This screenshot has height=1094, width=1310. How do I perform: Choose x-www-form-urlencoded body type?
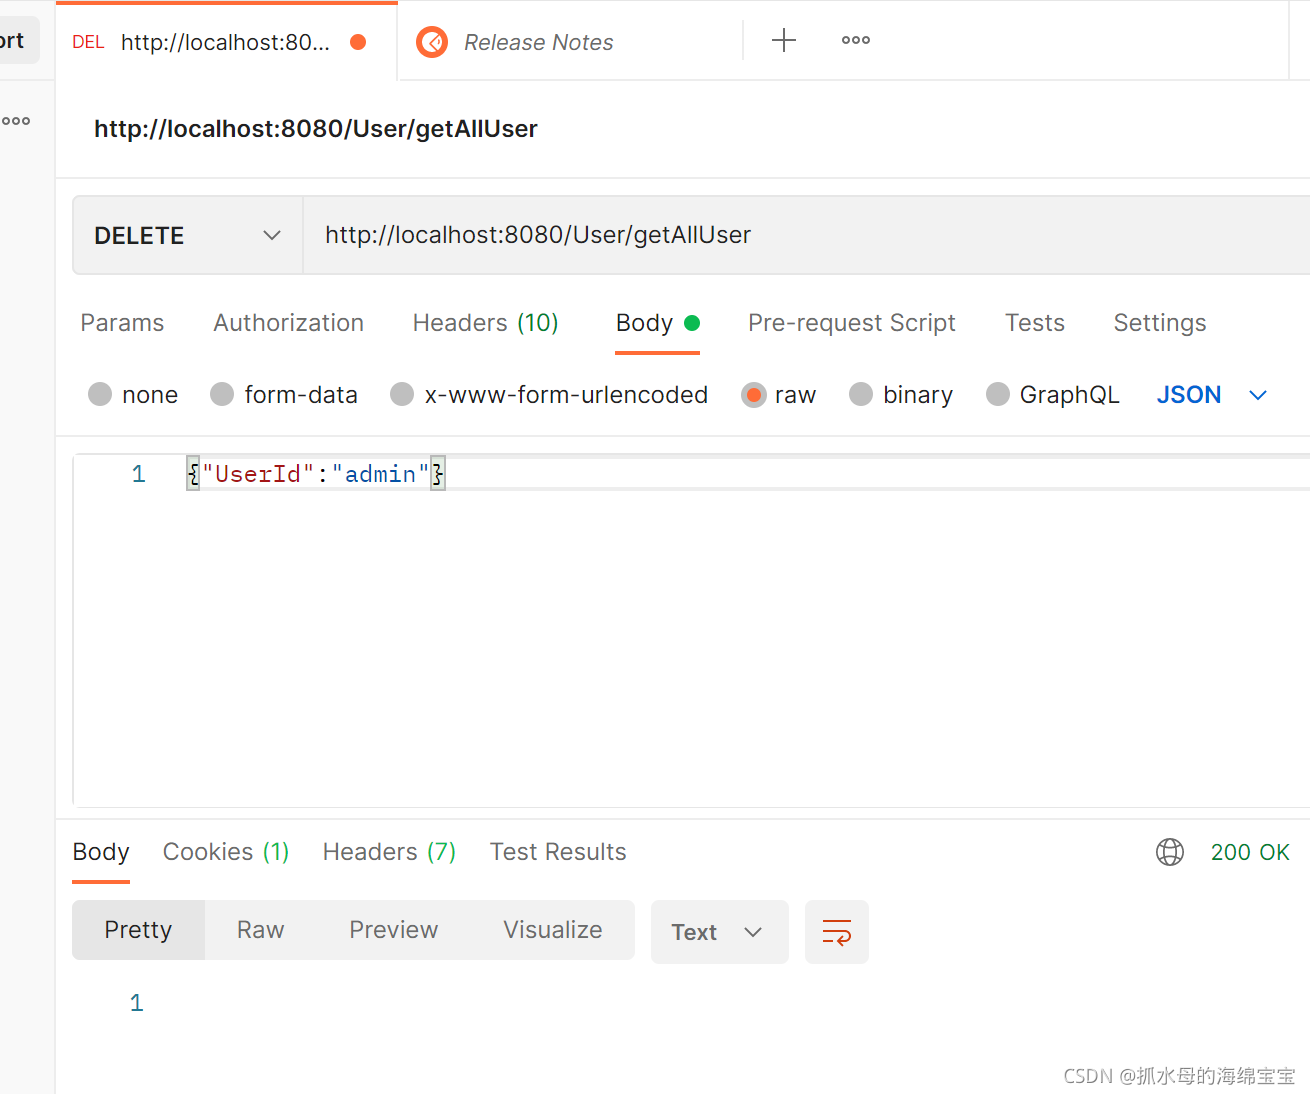point(402,394)
